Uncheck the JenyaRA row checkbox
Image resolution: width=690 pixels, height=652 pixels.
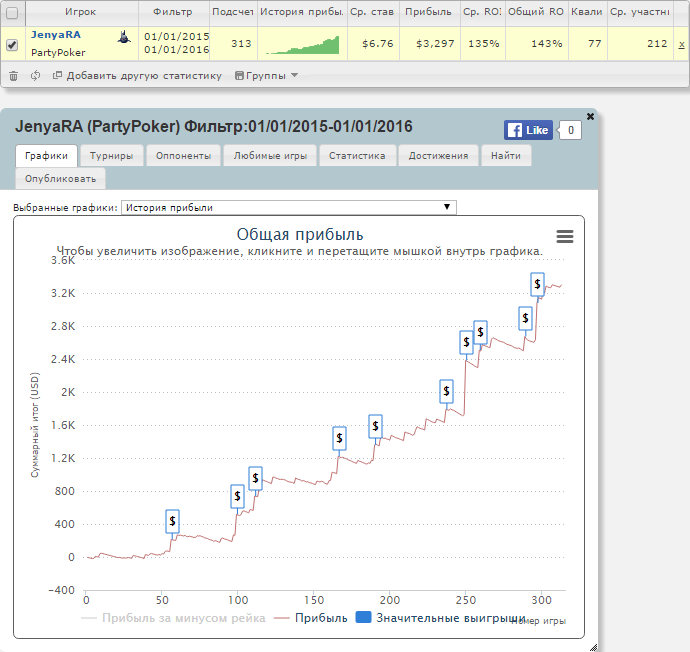click(x=12, y=44)
